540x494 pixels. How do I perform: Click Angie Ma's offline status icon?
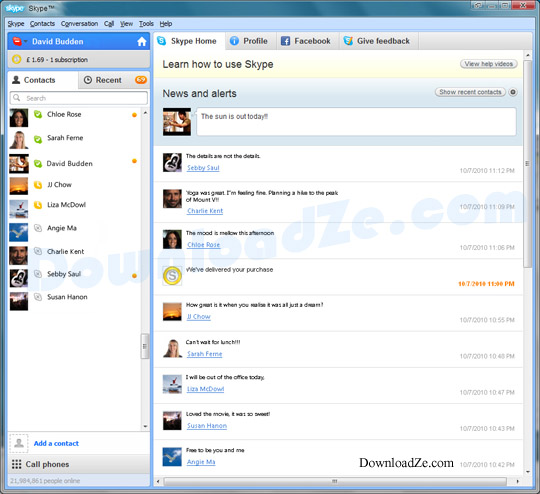coord(38,228)
